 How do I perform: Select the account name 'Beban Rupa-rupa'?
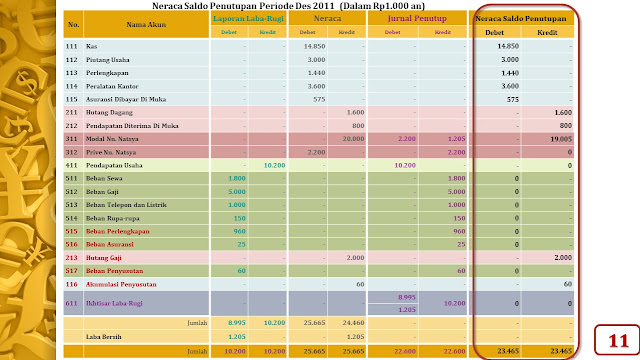click(113, 218)
